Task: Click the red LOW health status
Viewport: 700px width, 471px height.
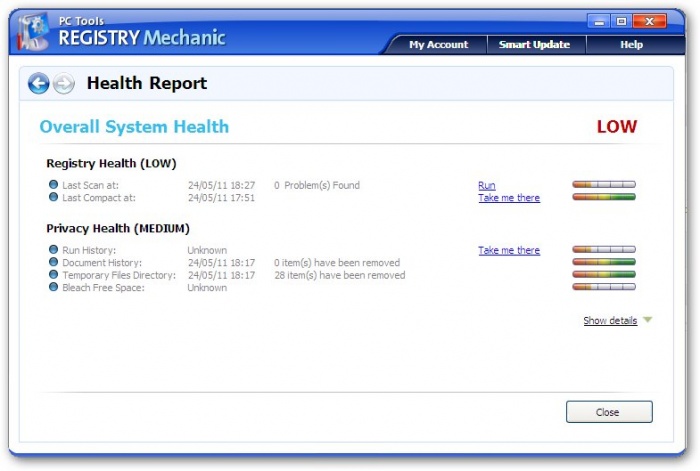Action: point(617,127)
